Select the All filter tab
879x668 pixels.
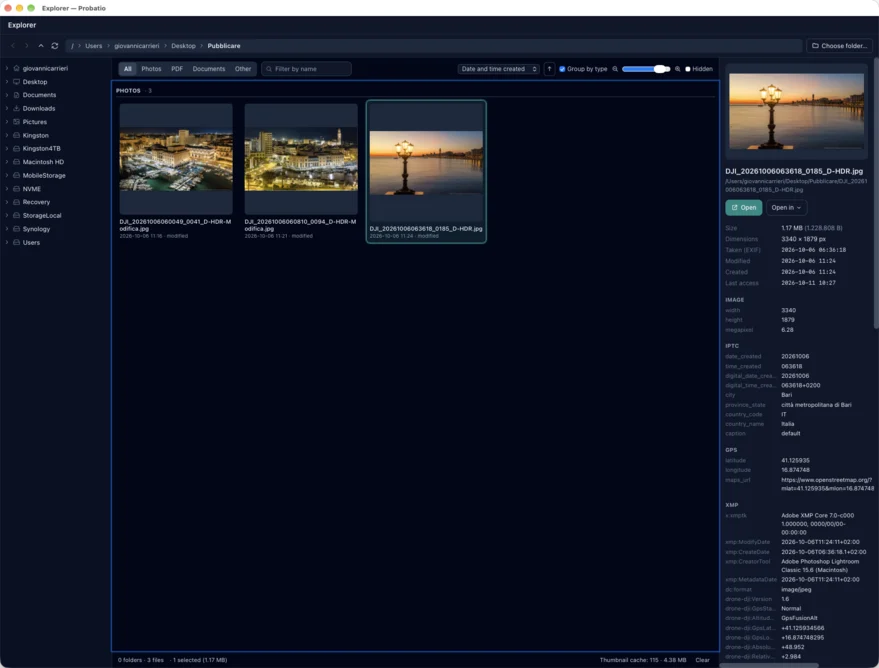point(128,69)
